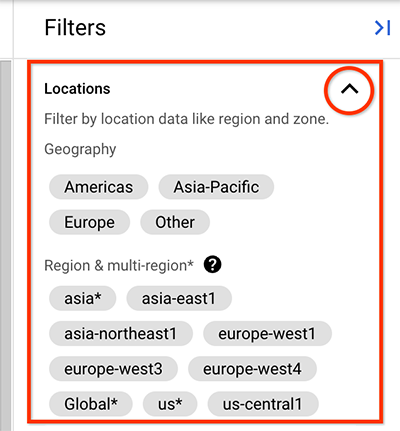Filter by asia* multi-region chip

tap(83, 298)
